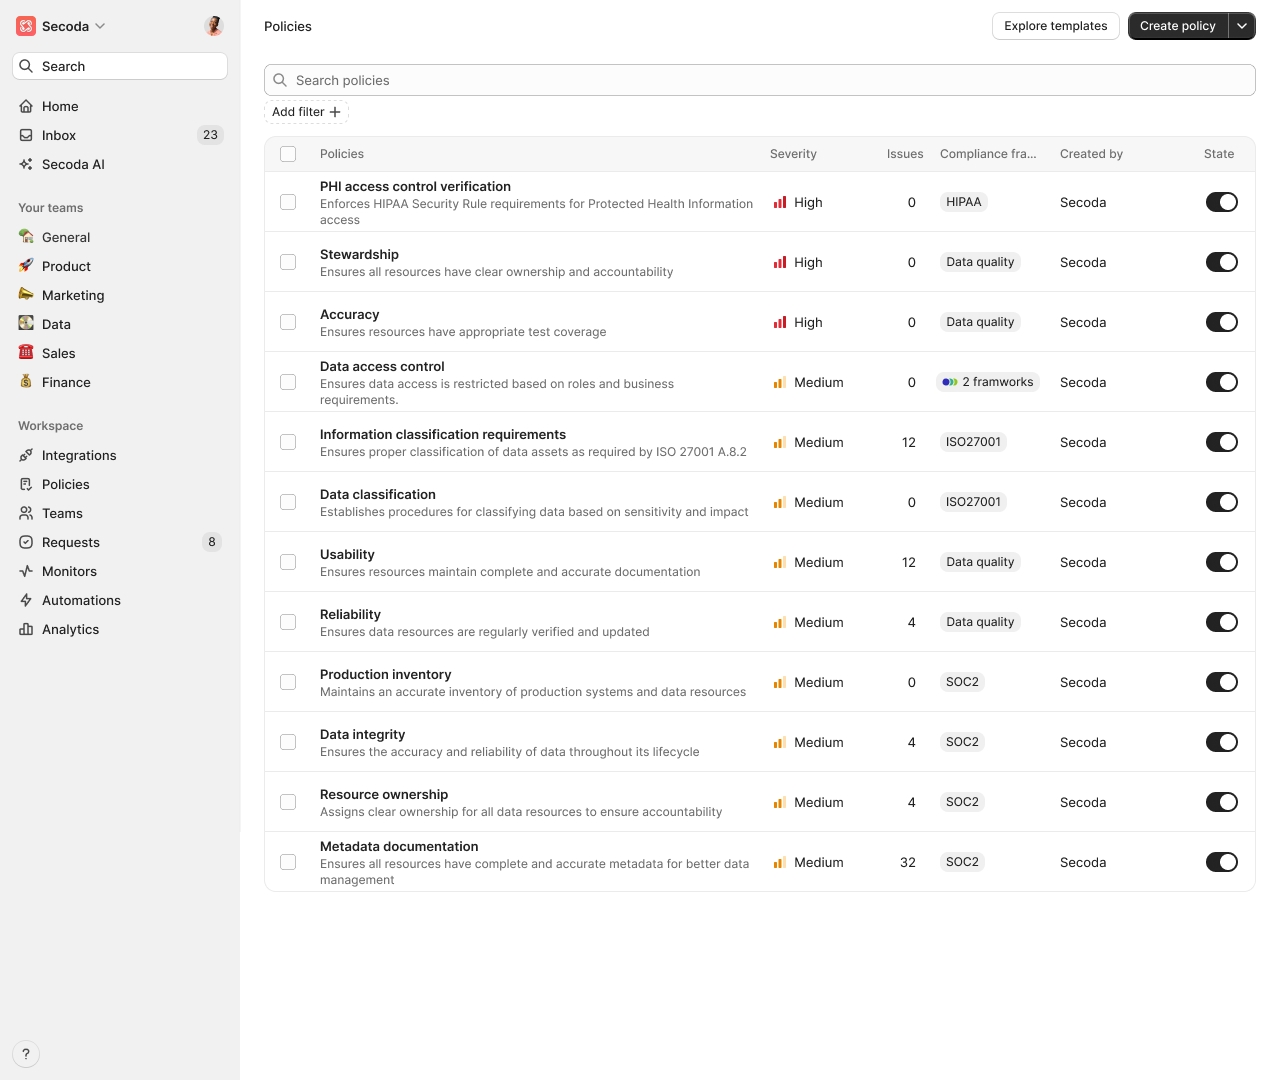Click the Monitors pulse icon
This screenshot has width=1280, height=1080.
coord(26,571)
